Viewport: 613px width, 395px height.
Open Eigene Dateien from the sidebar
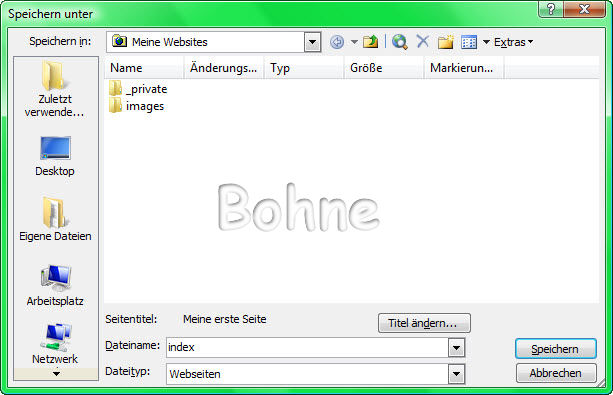[x=55, y=219]
